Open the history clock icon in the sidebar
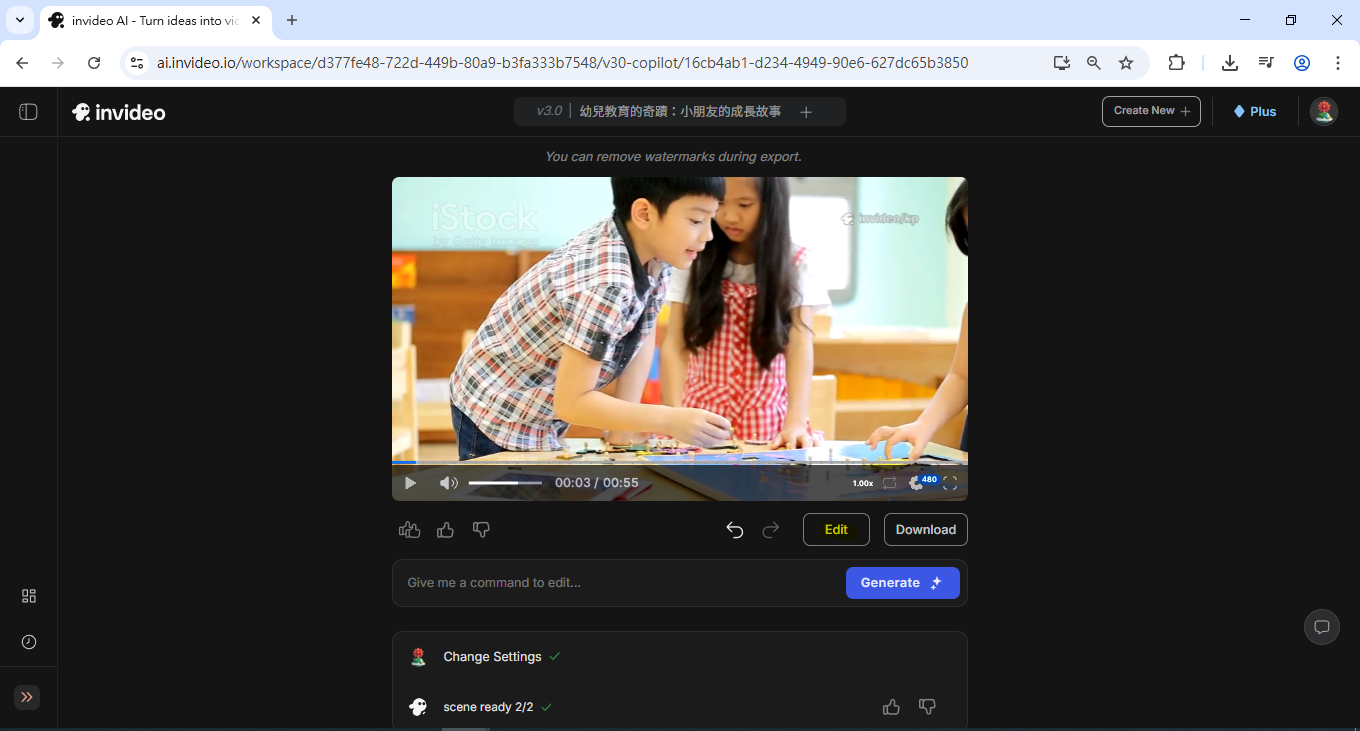The image size is (1360, 731). [29, 642]
